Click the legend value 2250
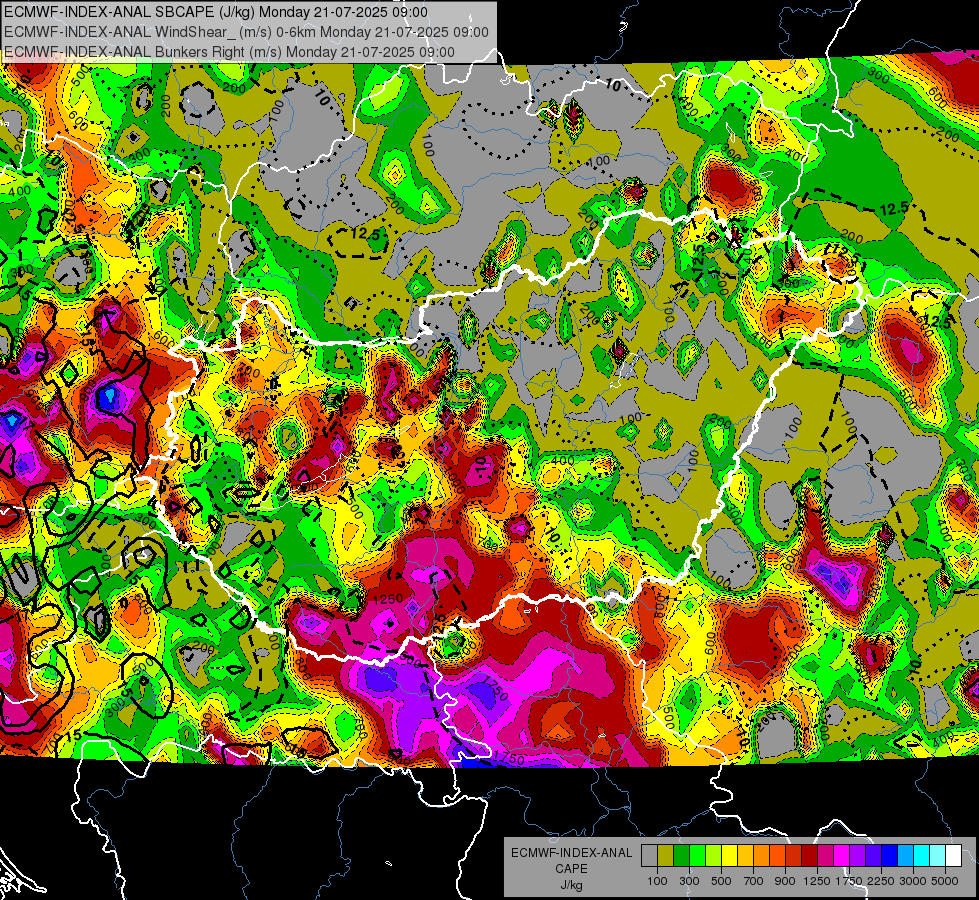This screenshot has height=900, width=979. tap(881, 881)
